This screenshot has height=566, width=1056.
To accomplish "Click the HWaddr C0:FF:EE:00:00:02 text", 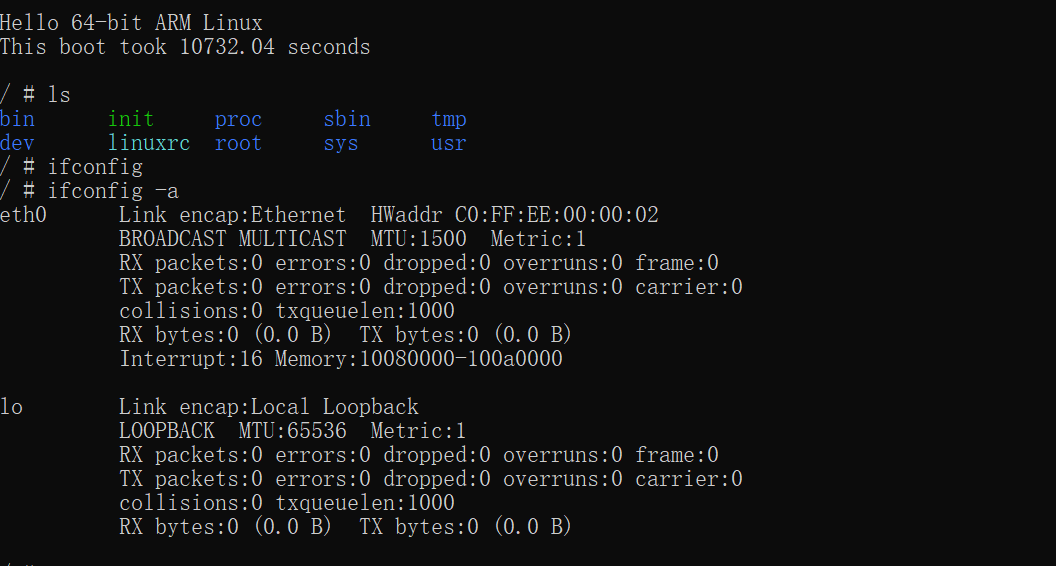I will [515, 215].
